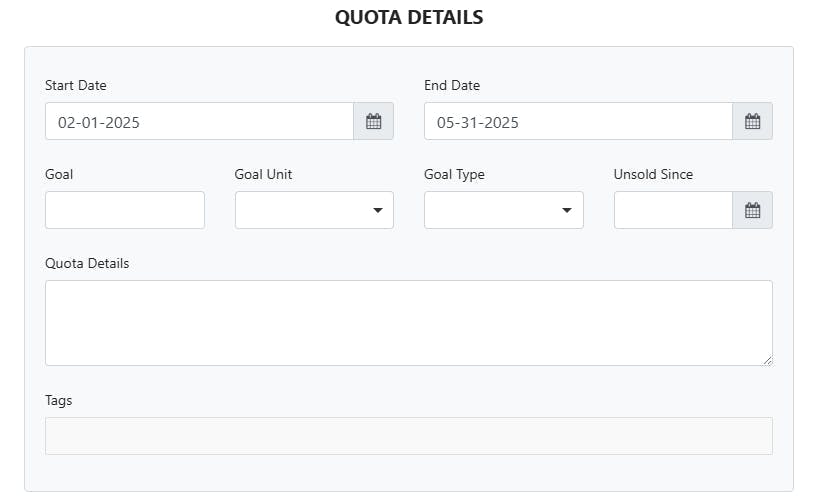The height and width of the screenshot is (501, 822).
Task: Click the QUOTA DETAILS heading
Action: tap(409, 17)
